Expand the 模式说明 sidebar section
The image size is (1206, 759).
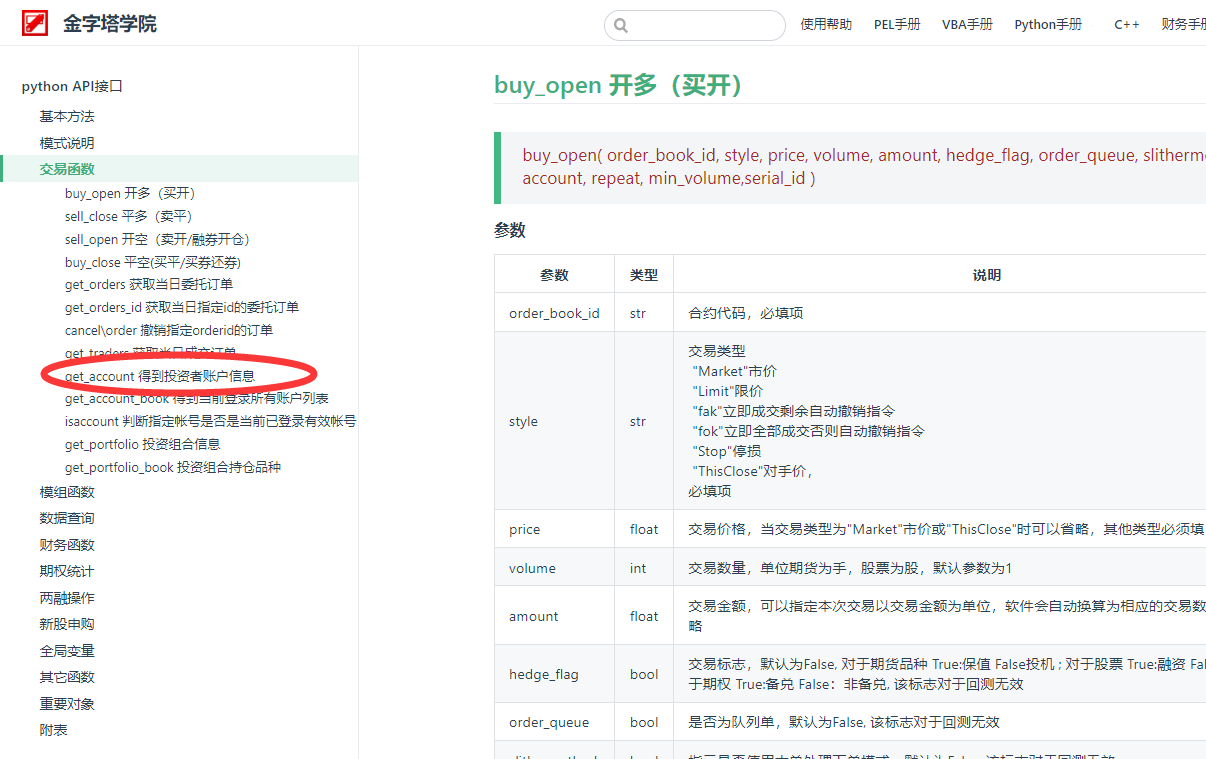67,143
